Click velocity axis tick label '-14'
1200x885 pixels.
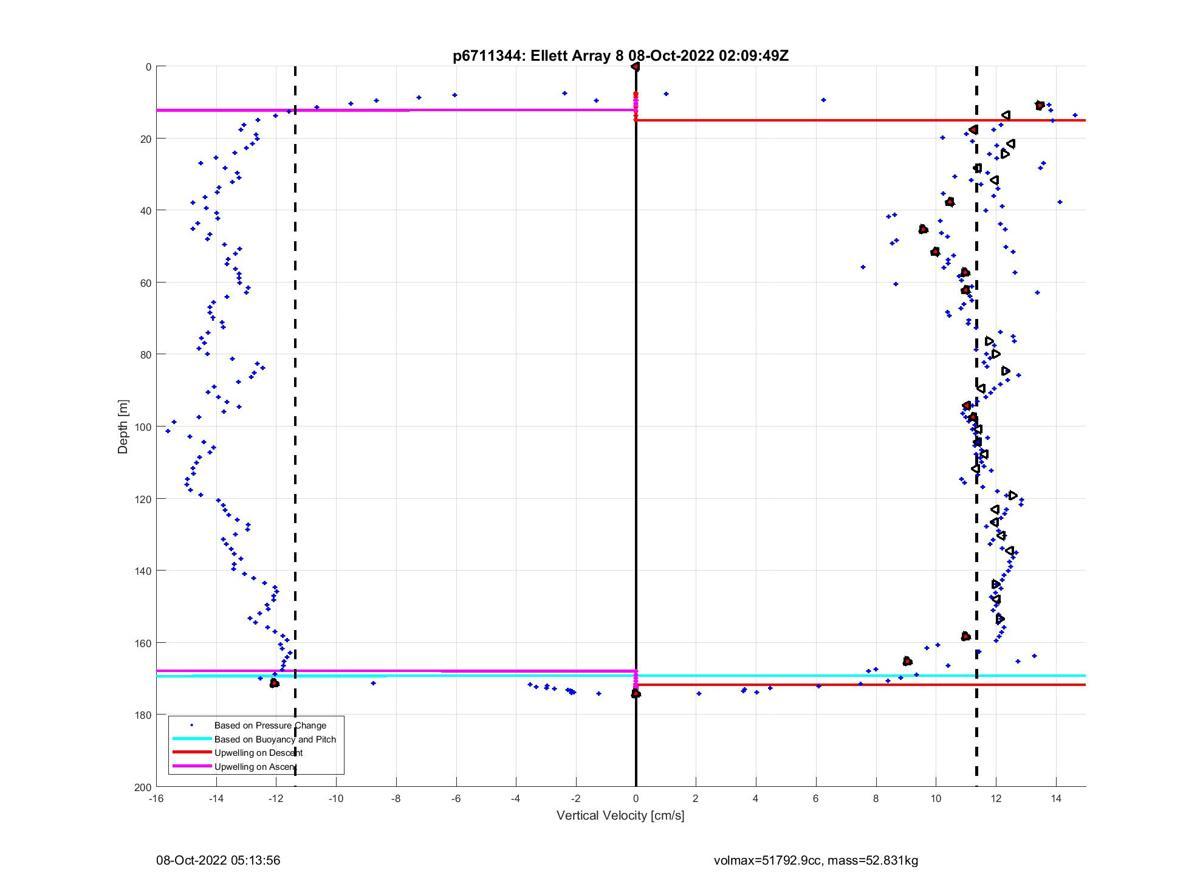(216, 799)
